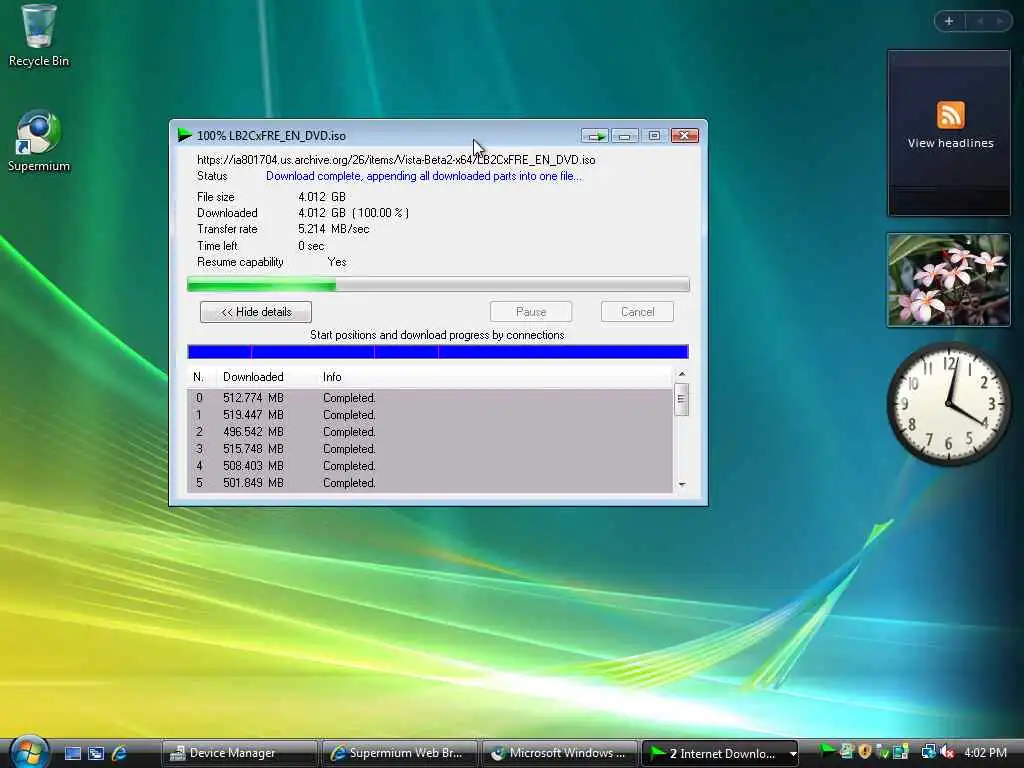Viewport: 1024px width, 768px height.
Task: Click the Windows Start orb
Action: 27,752
